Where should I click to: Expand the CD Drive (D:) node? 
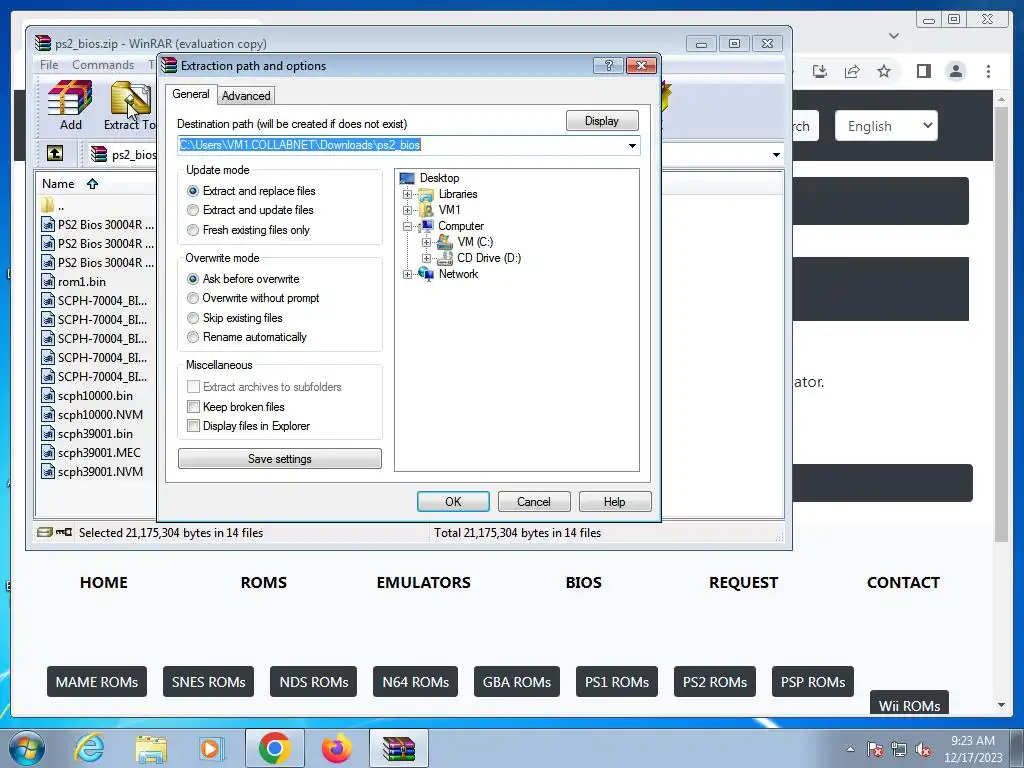coord(426,258)
